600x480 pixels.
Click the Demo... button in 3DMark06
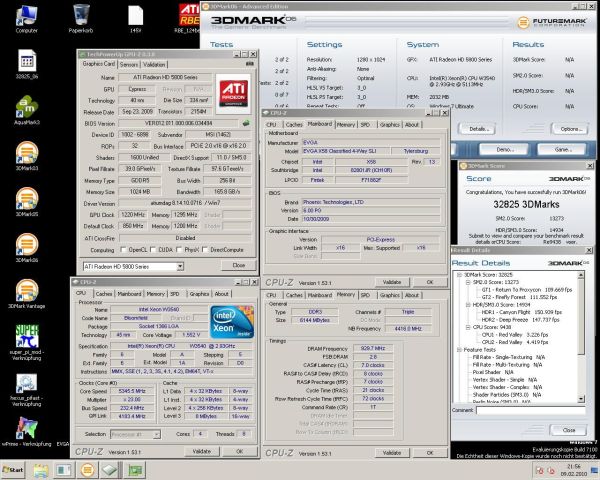coord(504,149)
